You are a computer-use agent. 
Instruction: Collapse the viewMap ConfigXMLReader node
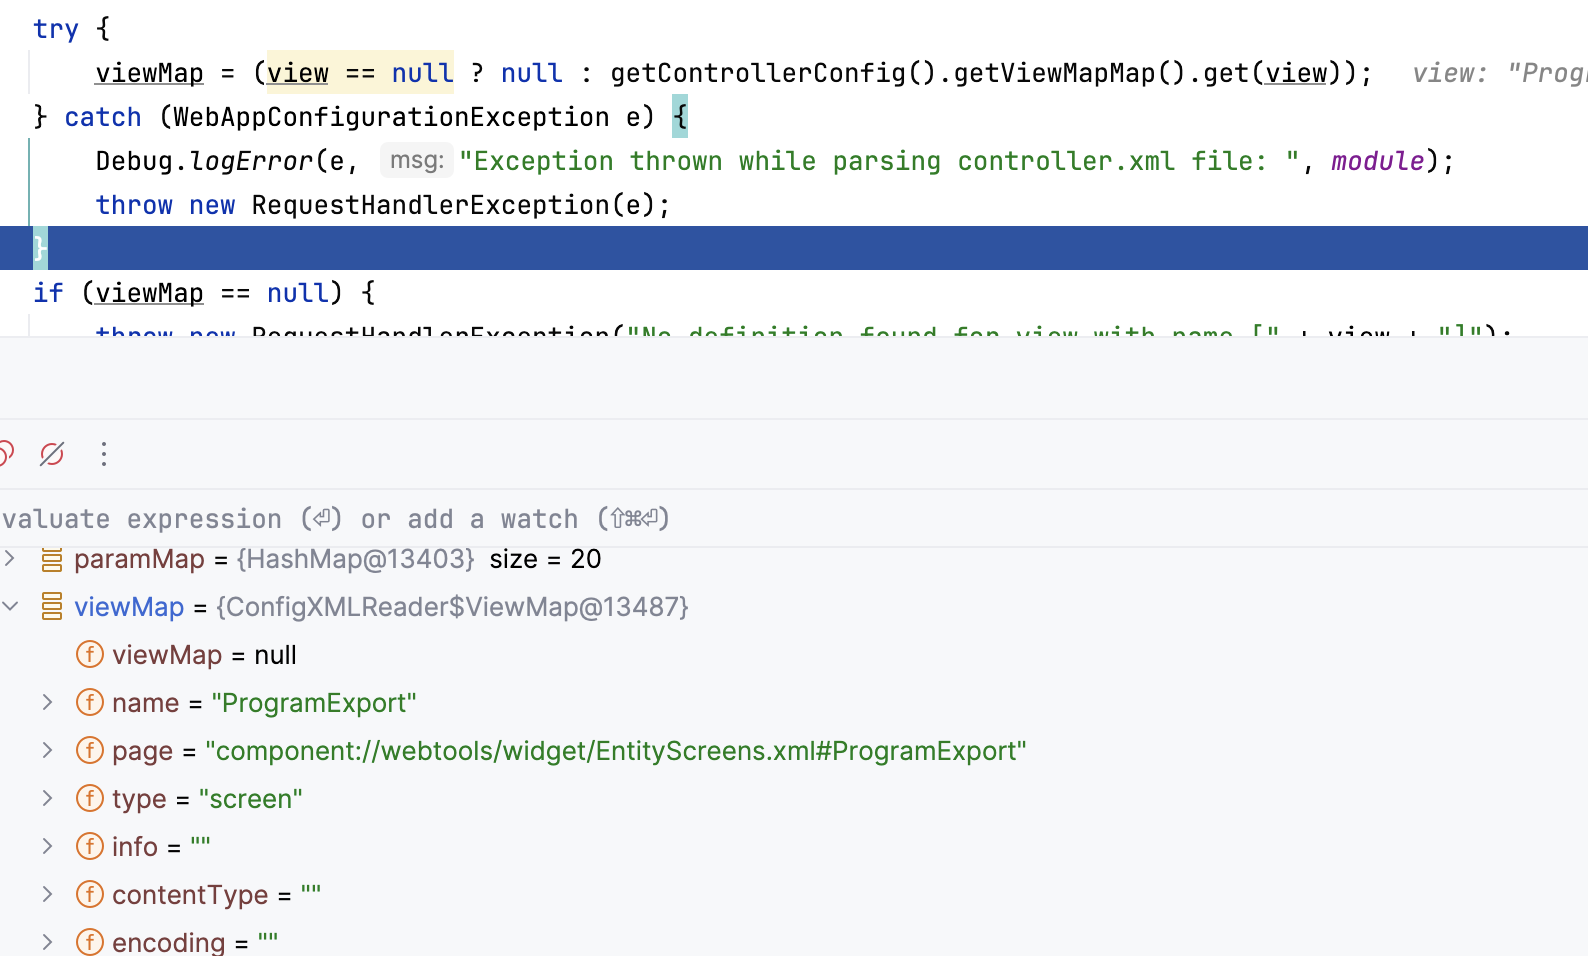pyautogui.click(x=10, y=606)
